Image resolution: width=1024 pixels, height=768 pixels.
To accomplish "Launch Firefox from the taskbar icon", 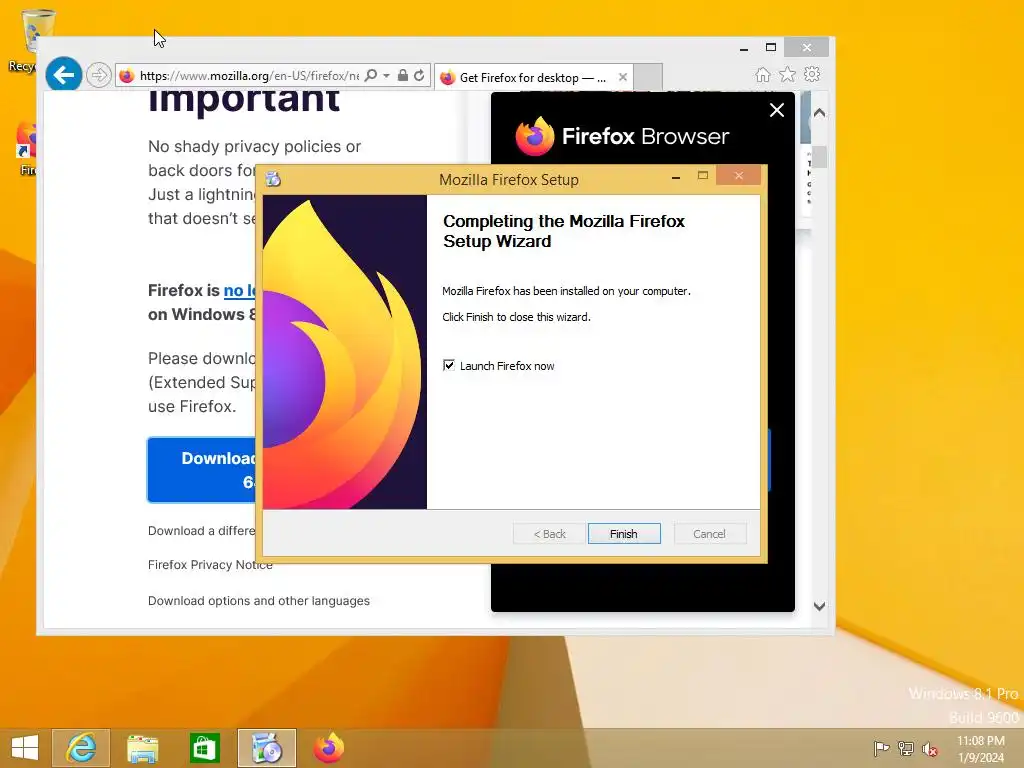I will 328,748.
